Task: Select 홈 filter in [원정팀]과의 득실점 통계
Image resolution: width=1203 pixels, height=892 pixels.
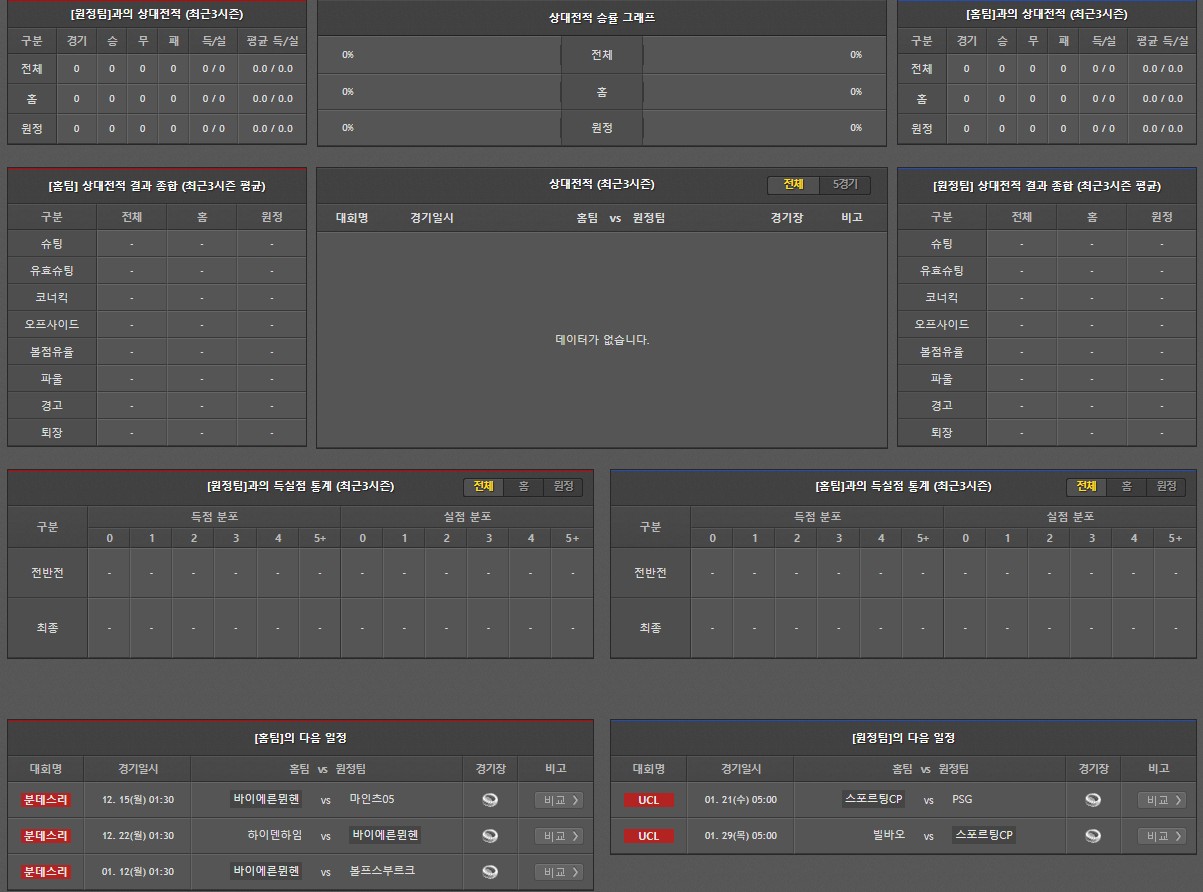Action: click(523, 486)
